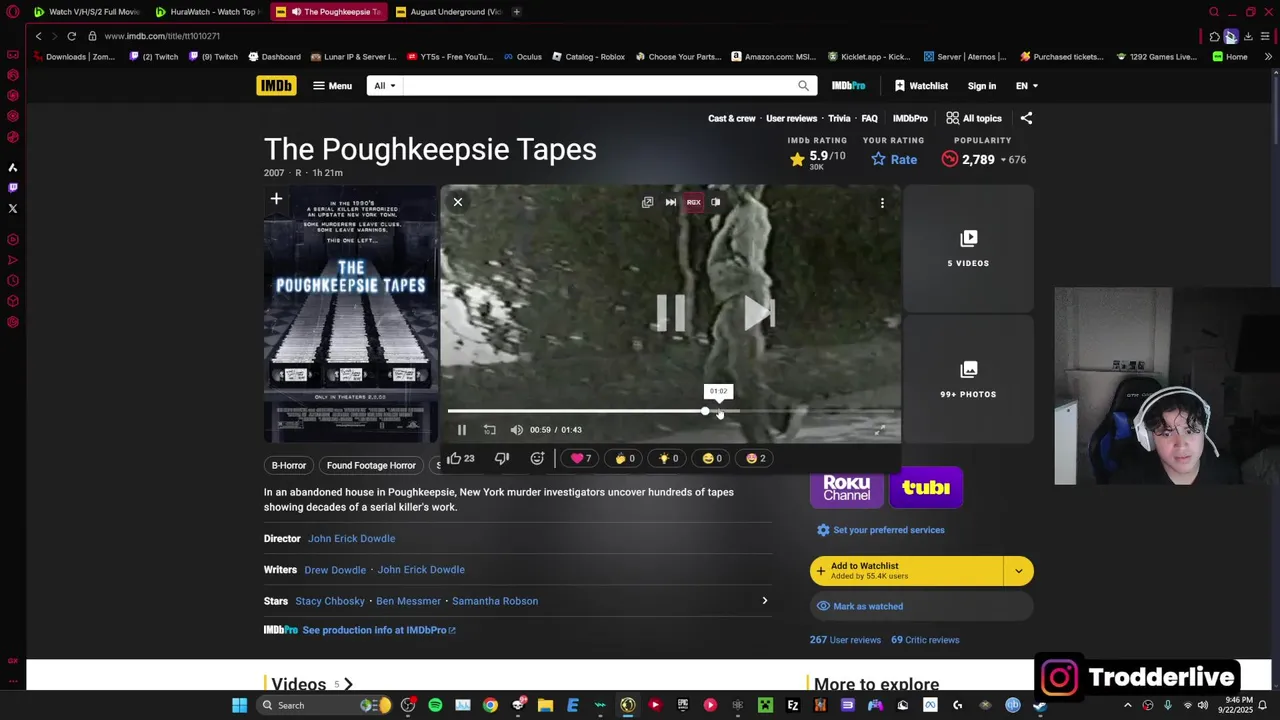Select the B-Horror genre chip
The height and width of the screenshot is (720, 1280).
(289, 465)
